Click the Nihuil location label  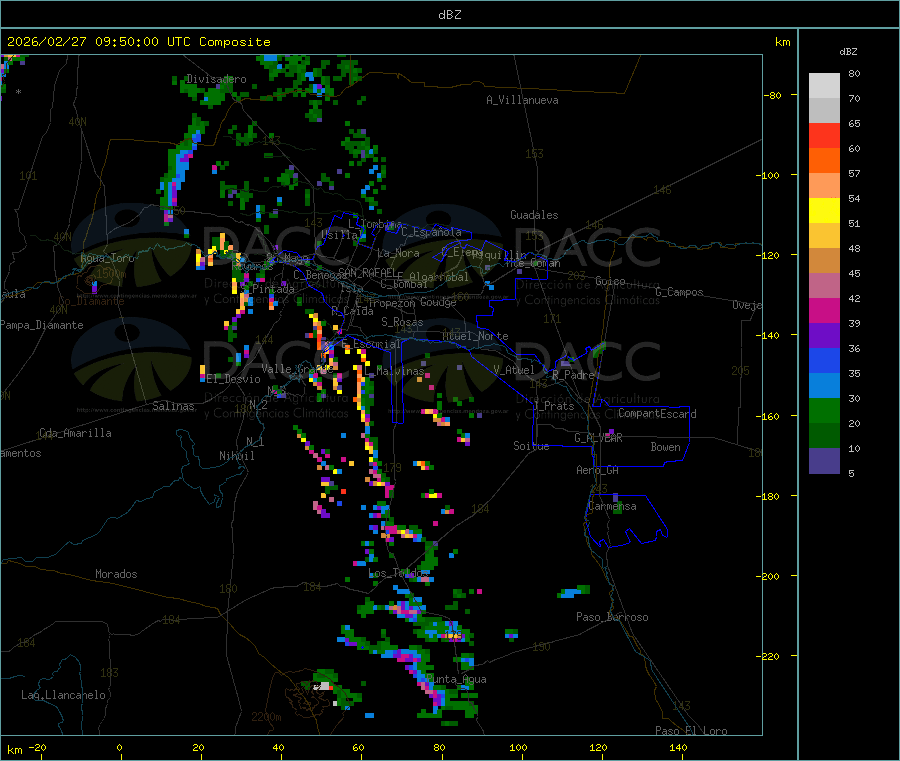(236, 456)
